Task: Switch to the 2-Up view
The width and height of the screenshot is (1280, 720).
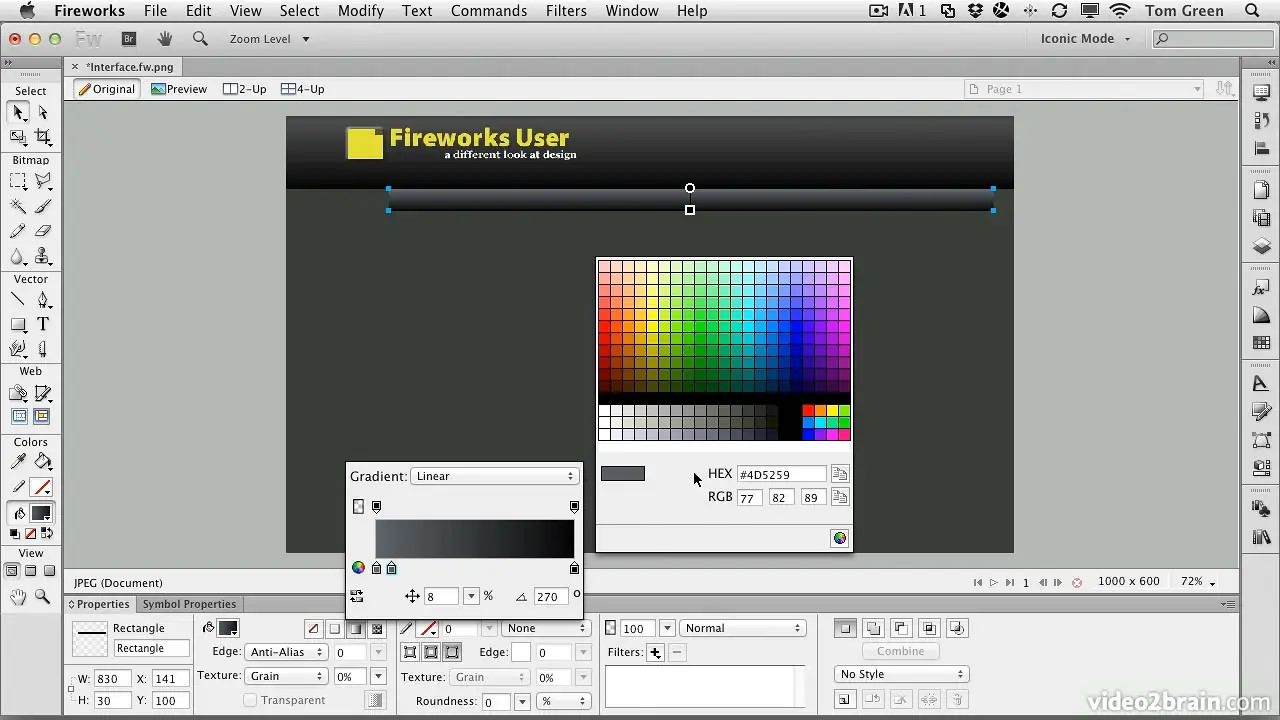Action: coord(245,89)
